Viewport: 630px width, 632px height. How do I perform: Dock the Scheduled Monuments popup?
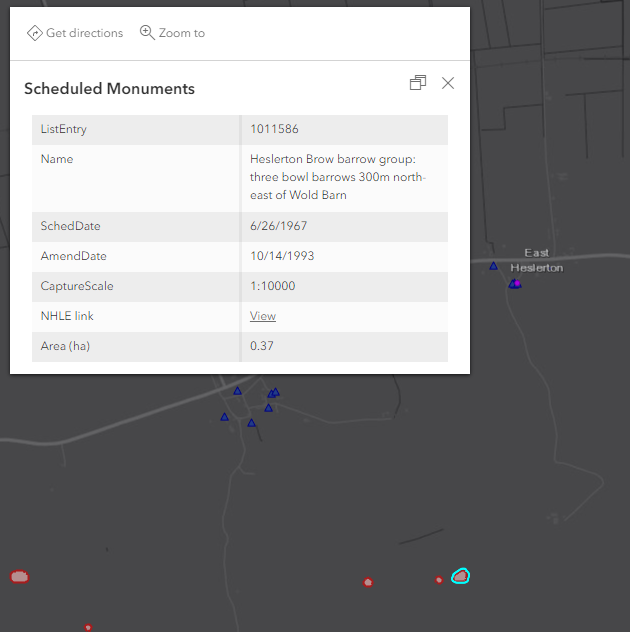[418, 83]
